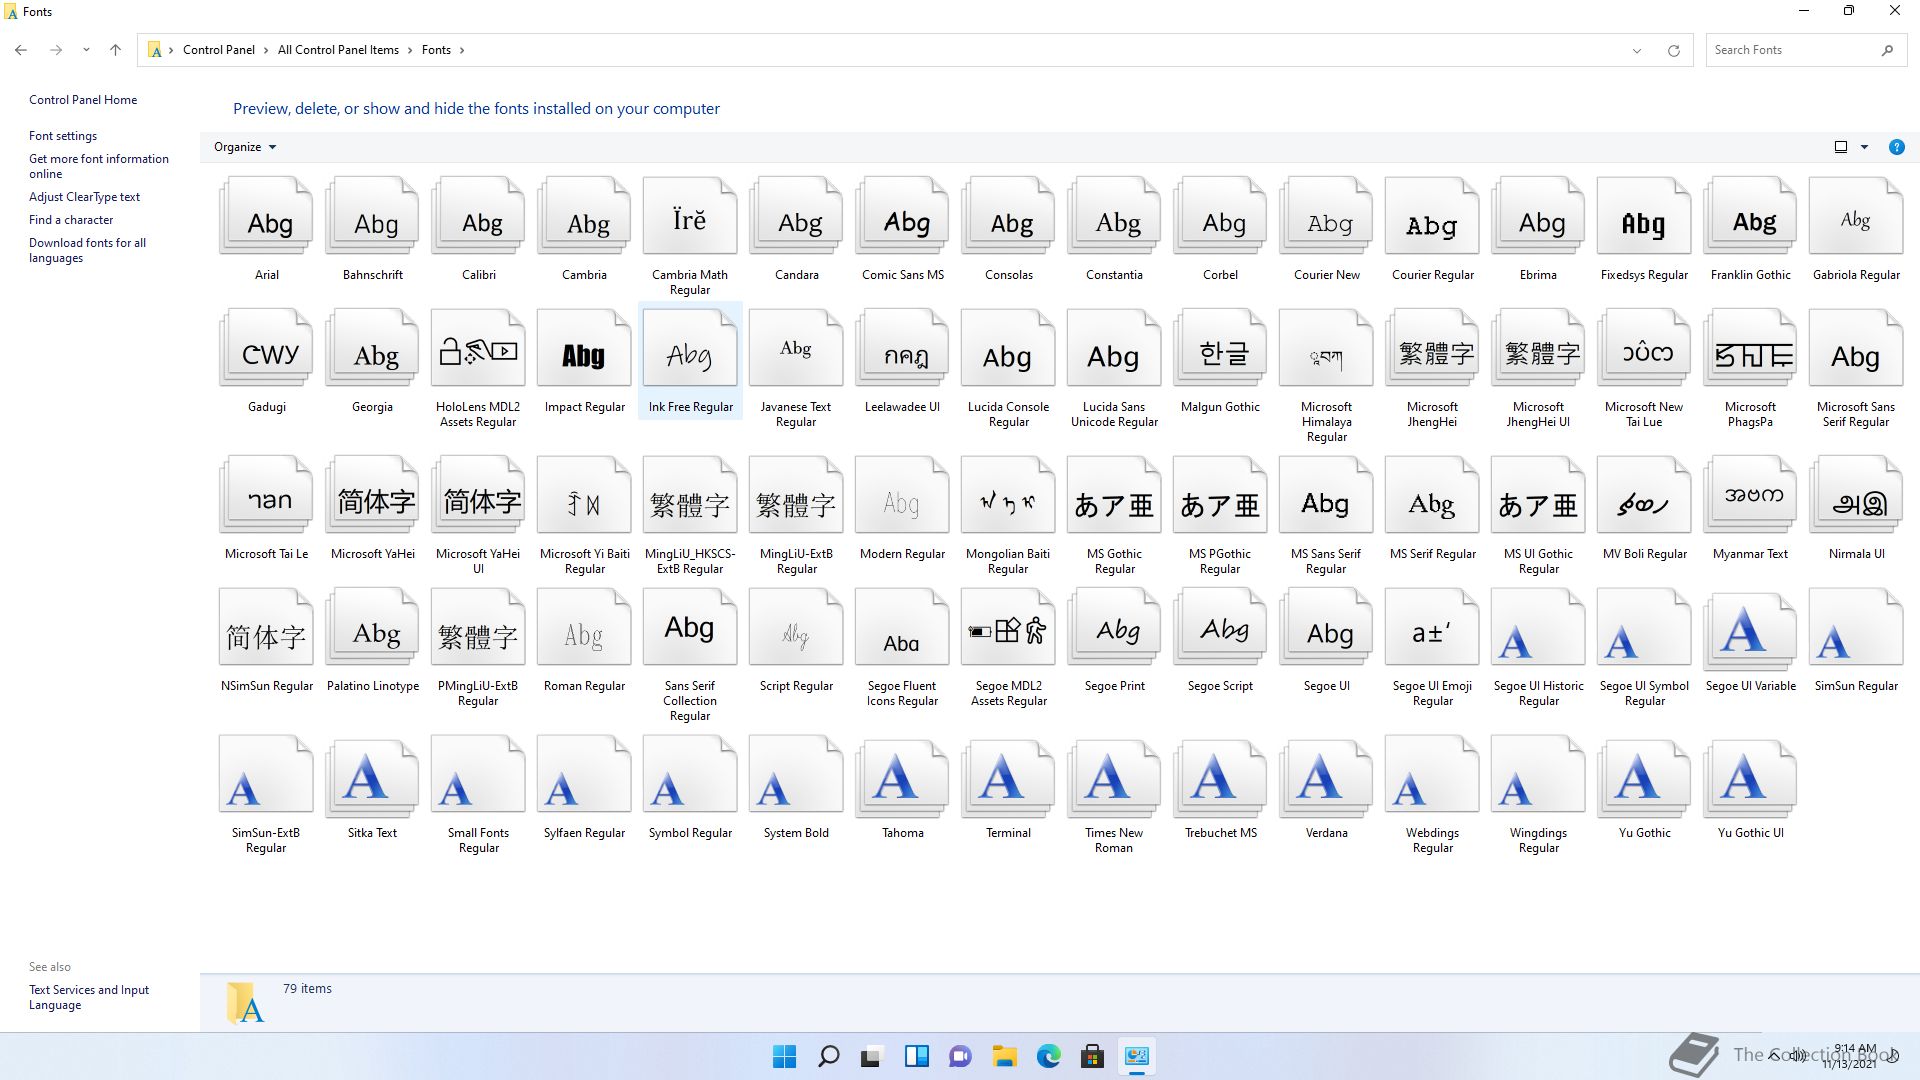Open Get more font information online
The image size is (1920, 1080).
99,166
